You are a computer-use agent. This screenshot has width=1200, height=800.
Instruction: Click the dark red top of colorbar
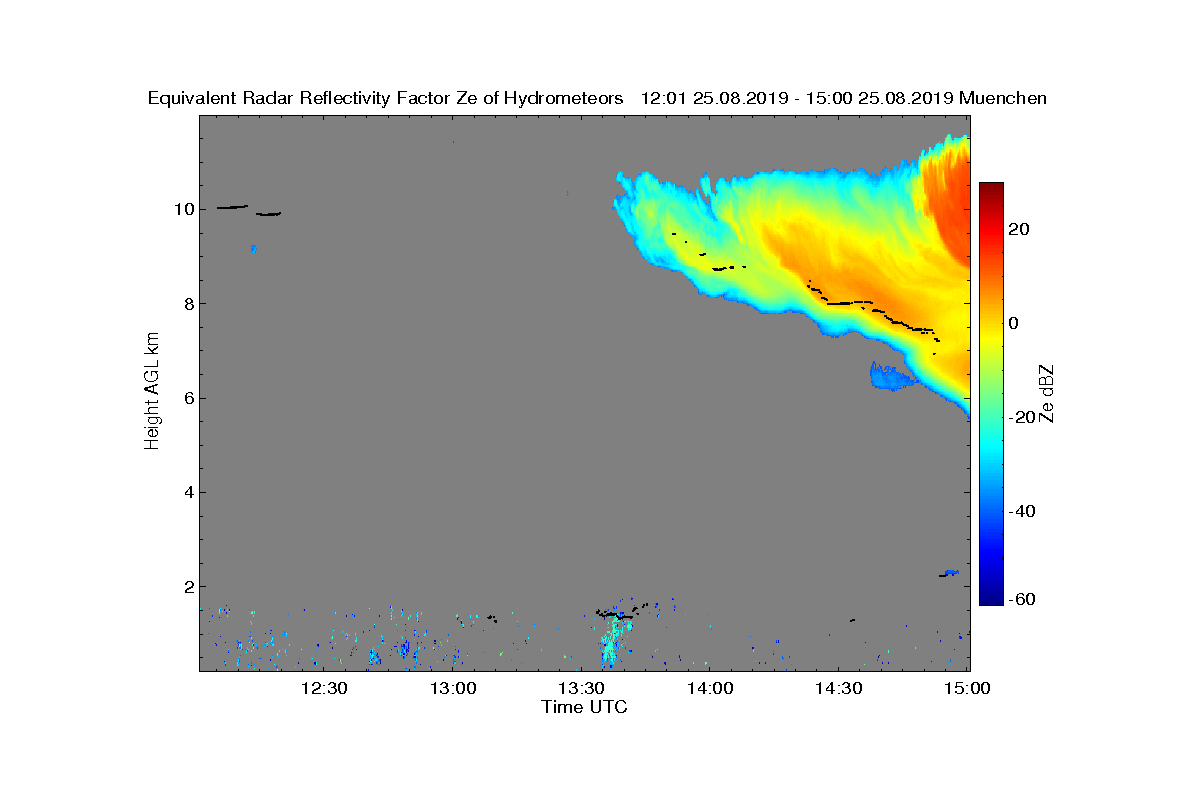(991, 190)
